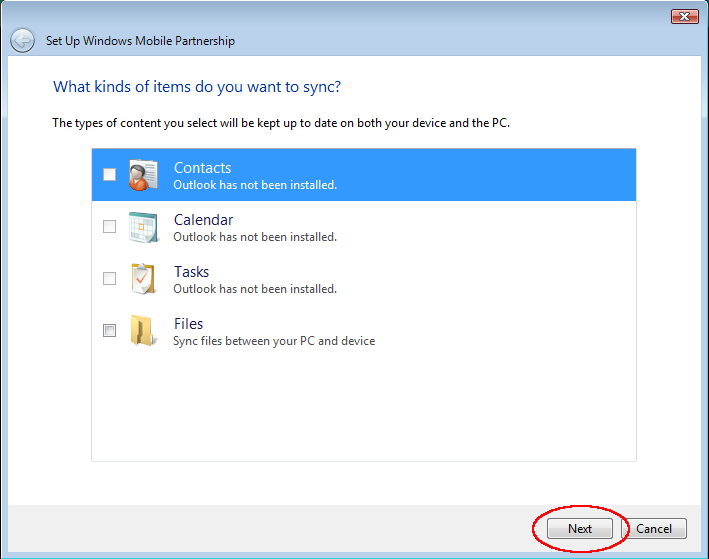Close the partnership setup window
The image size is (709, 559).
(684, 16)
